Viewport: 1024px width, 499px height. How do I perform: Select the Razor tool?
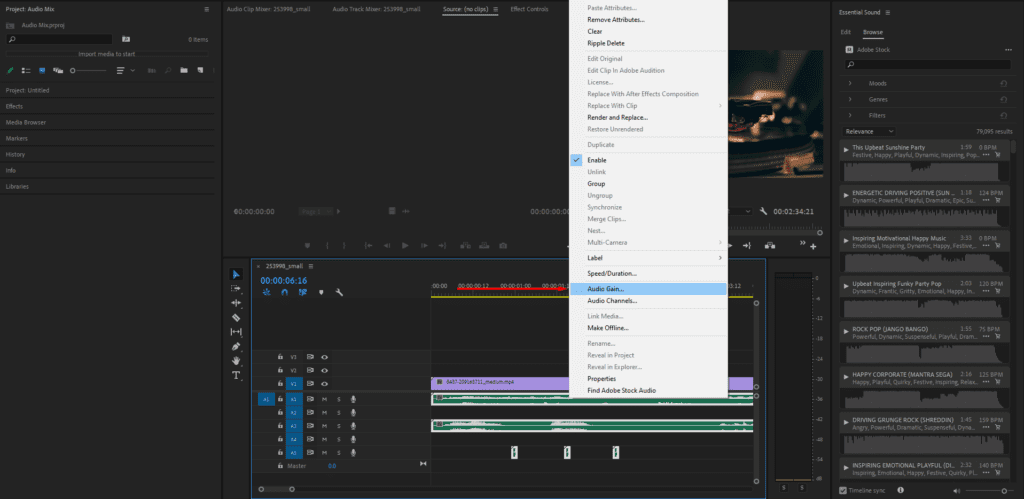236,317
